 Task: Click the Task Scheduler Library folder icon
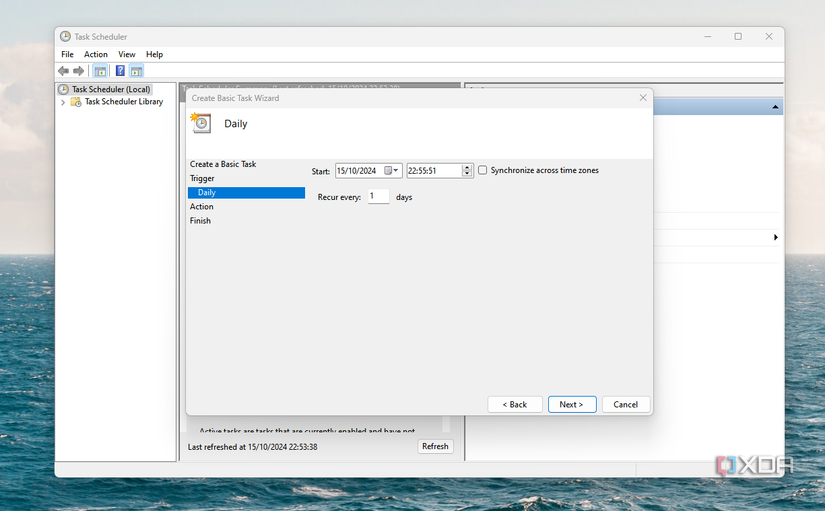[x=76, y=102]
